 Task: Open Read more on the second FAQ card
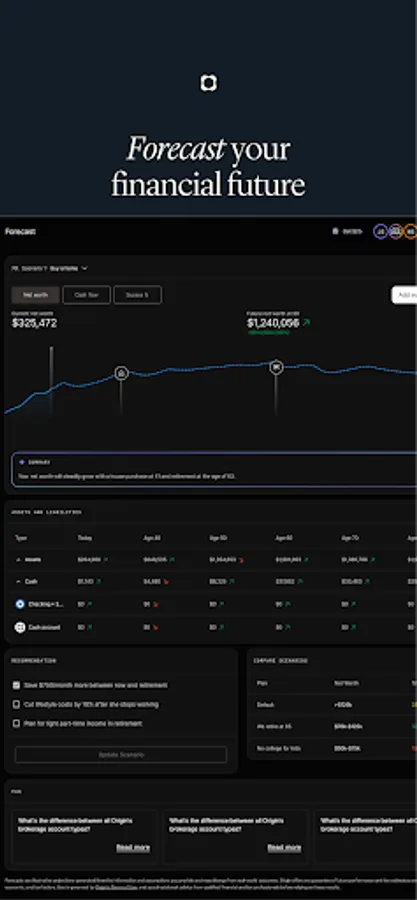[284, 848]
